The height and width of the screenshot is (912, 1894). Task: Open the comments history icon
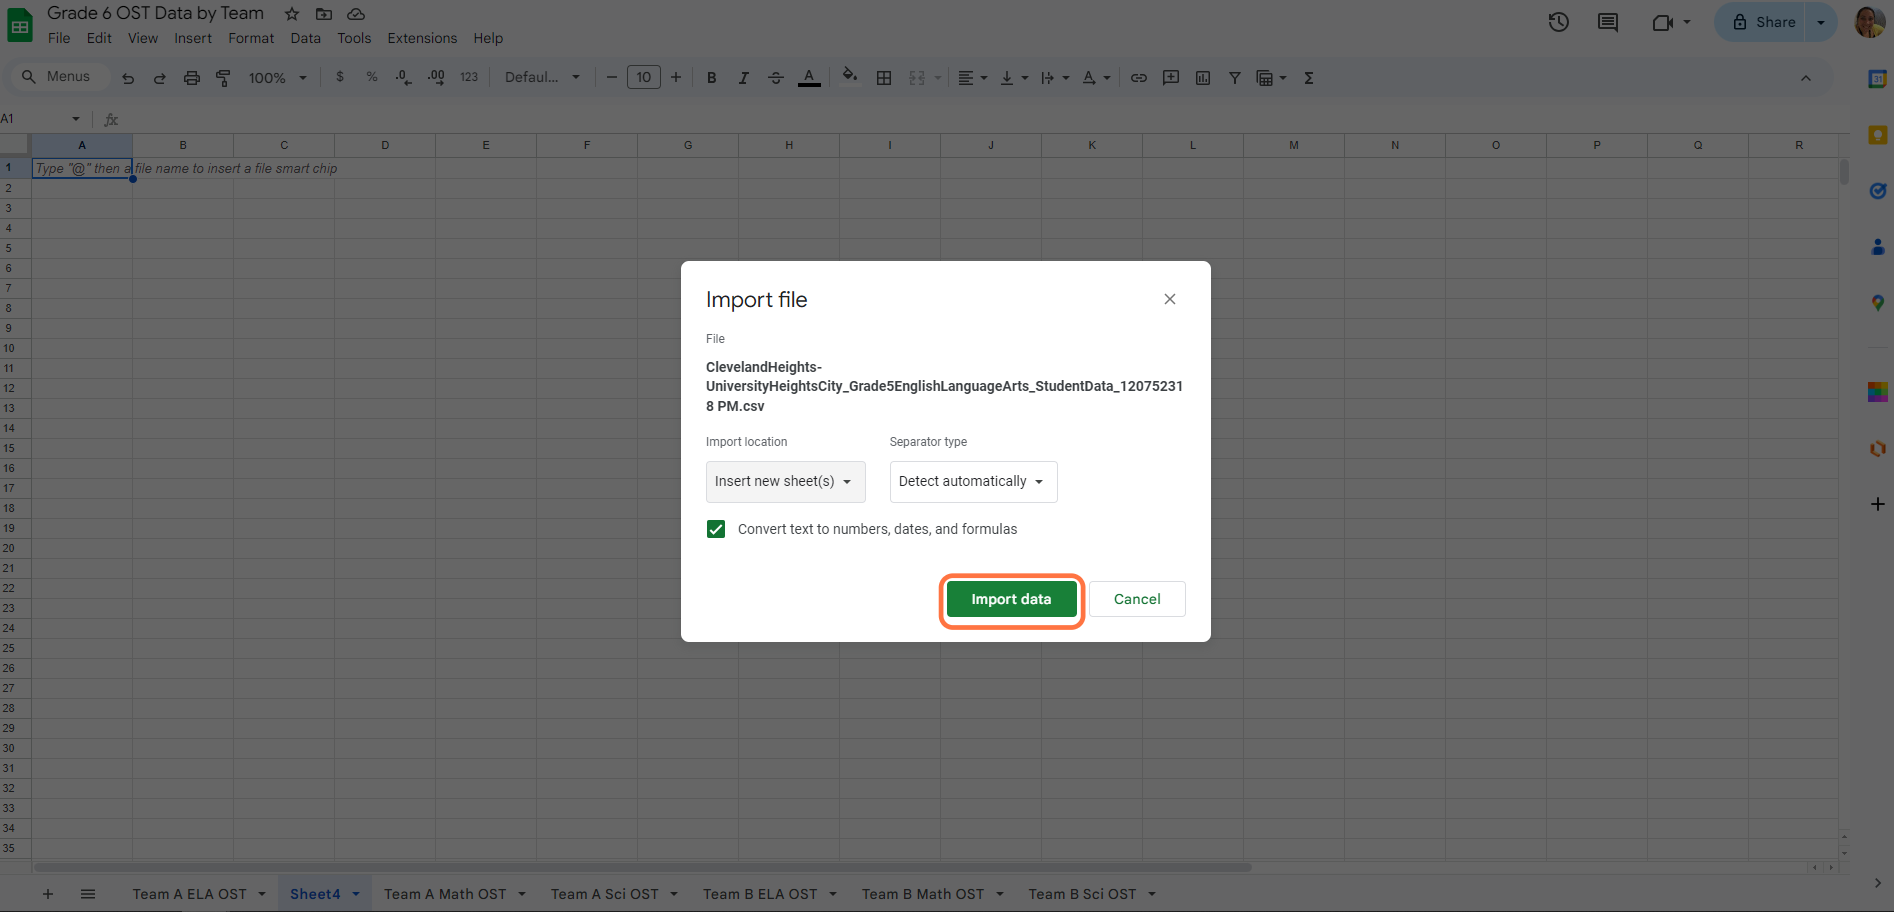coord(1608,22)
